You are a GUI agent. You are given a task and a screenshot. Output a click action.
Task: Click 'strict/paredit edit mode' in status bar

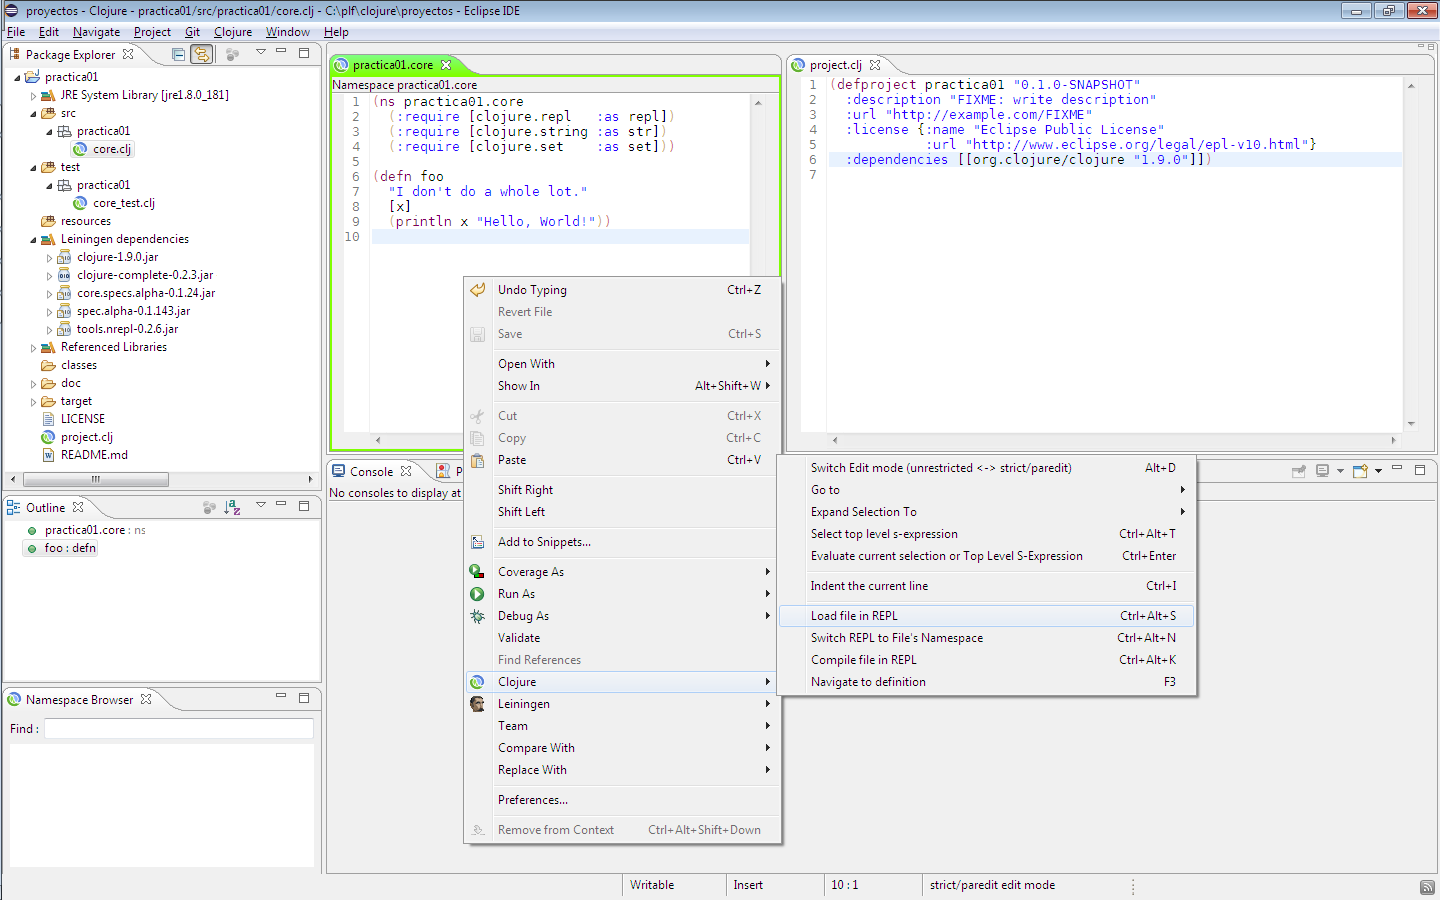[992, 885]
